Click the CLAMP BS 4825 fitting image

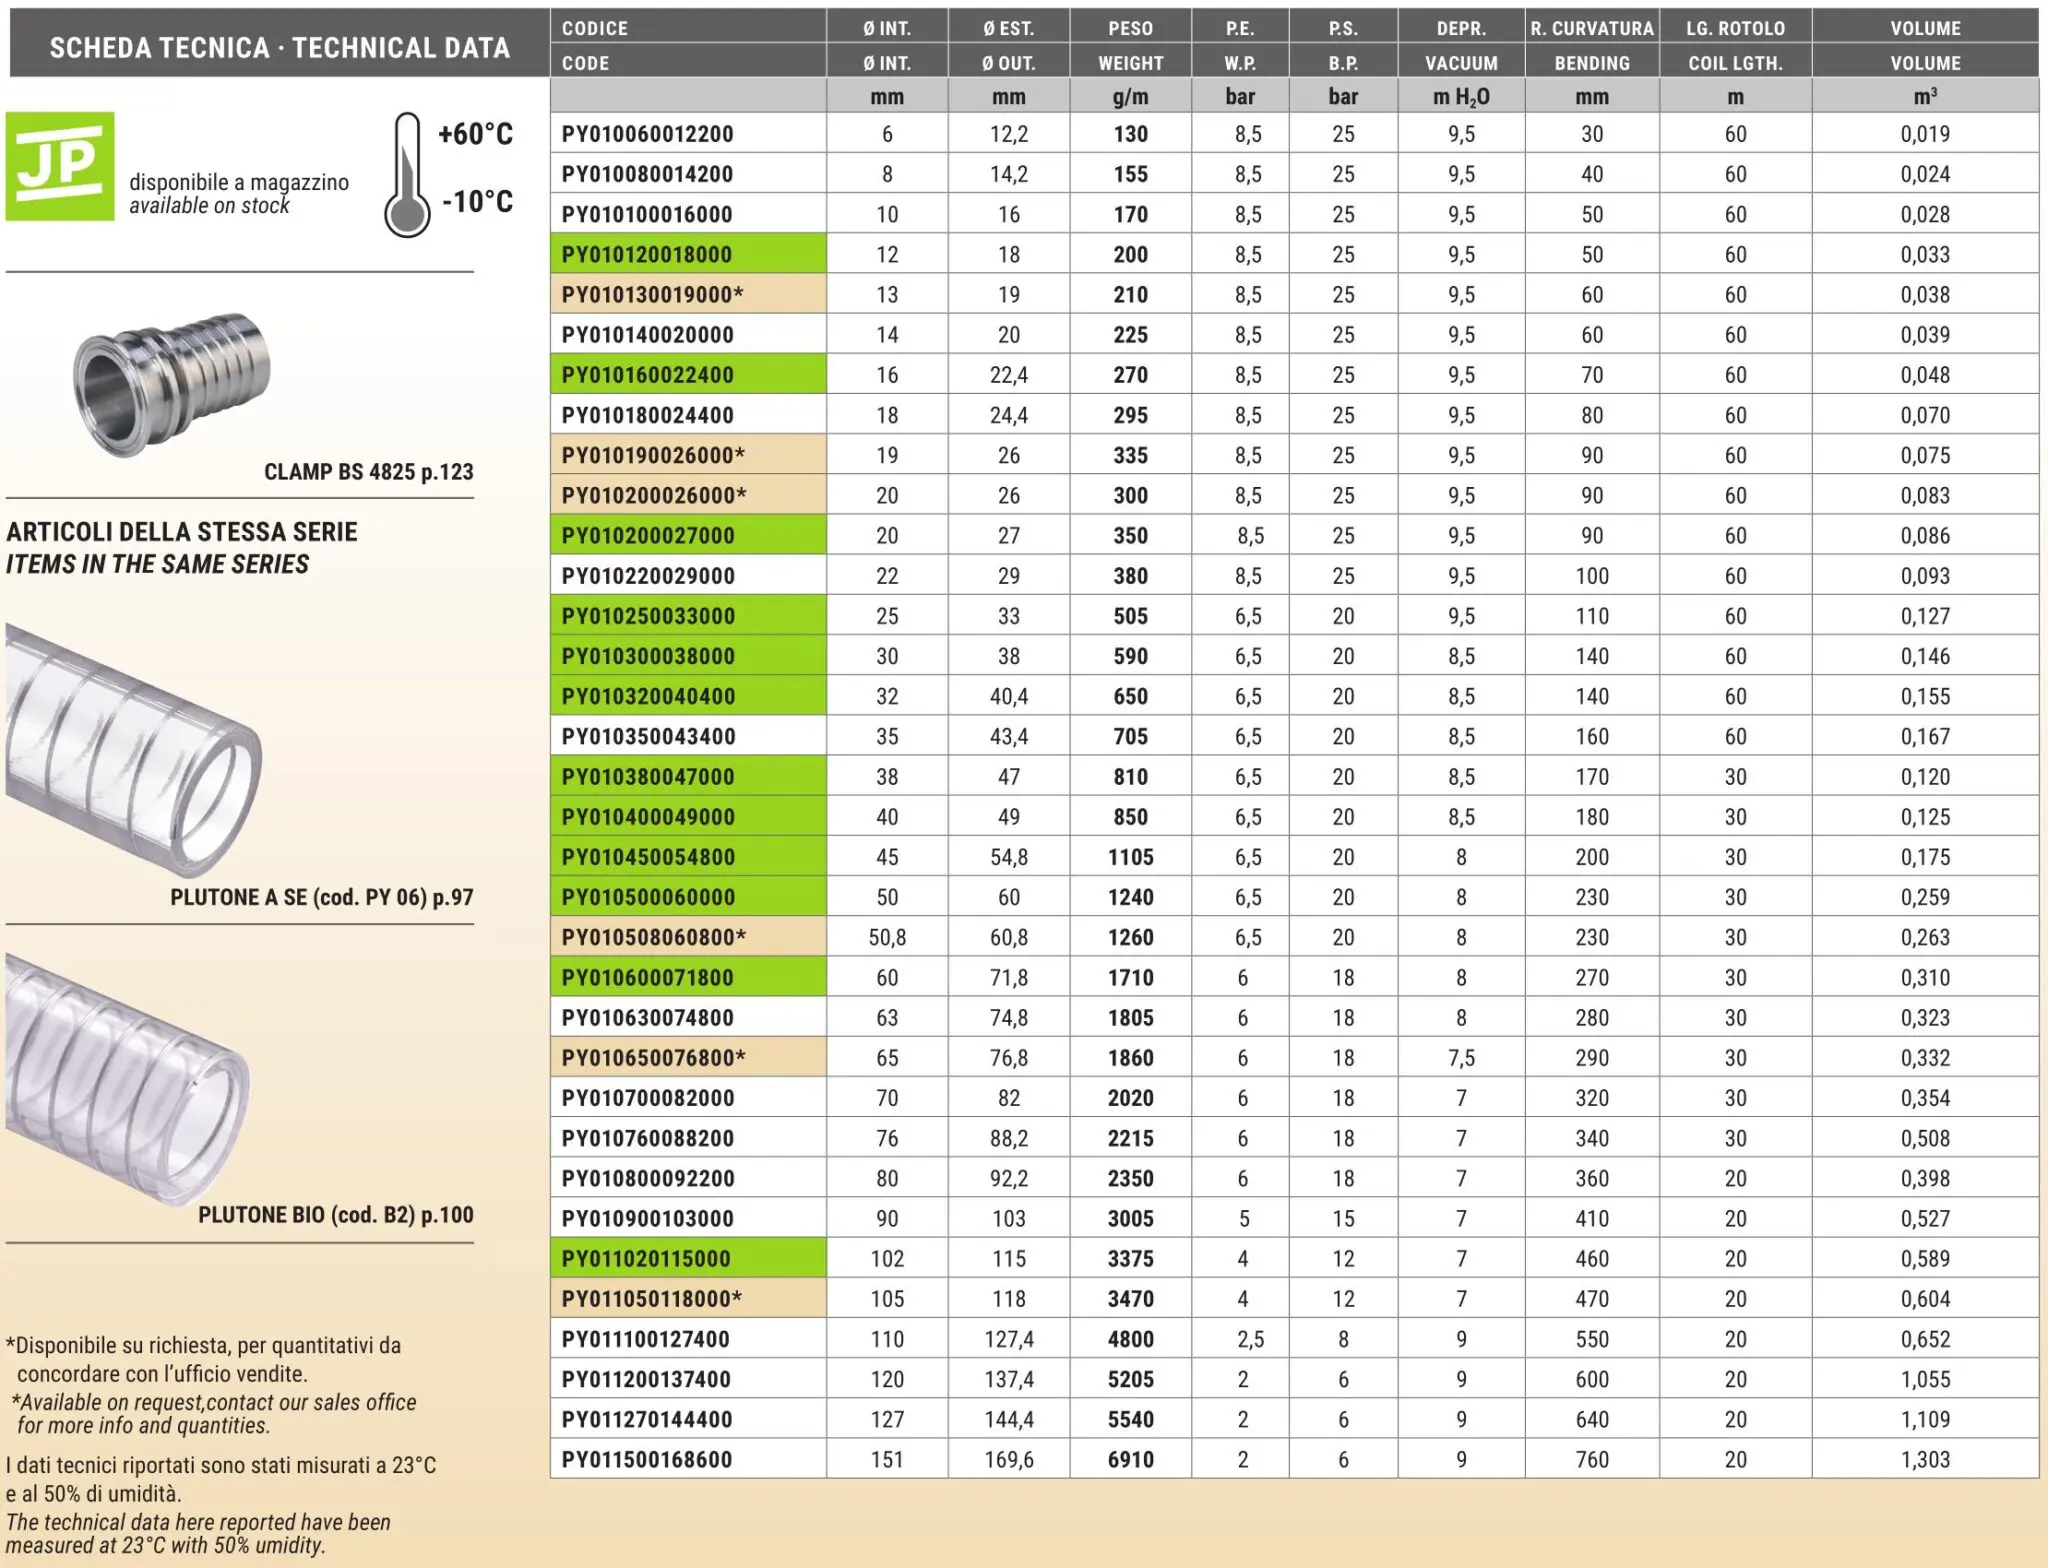(x=172, y=384)
